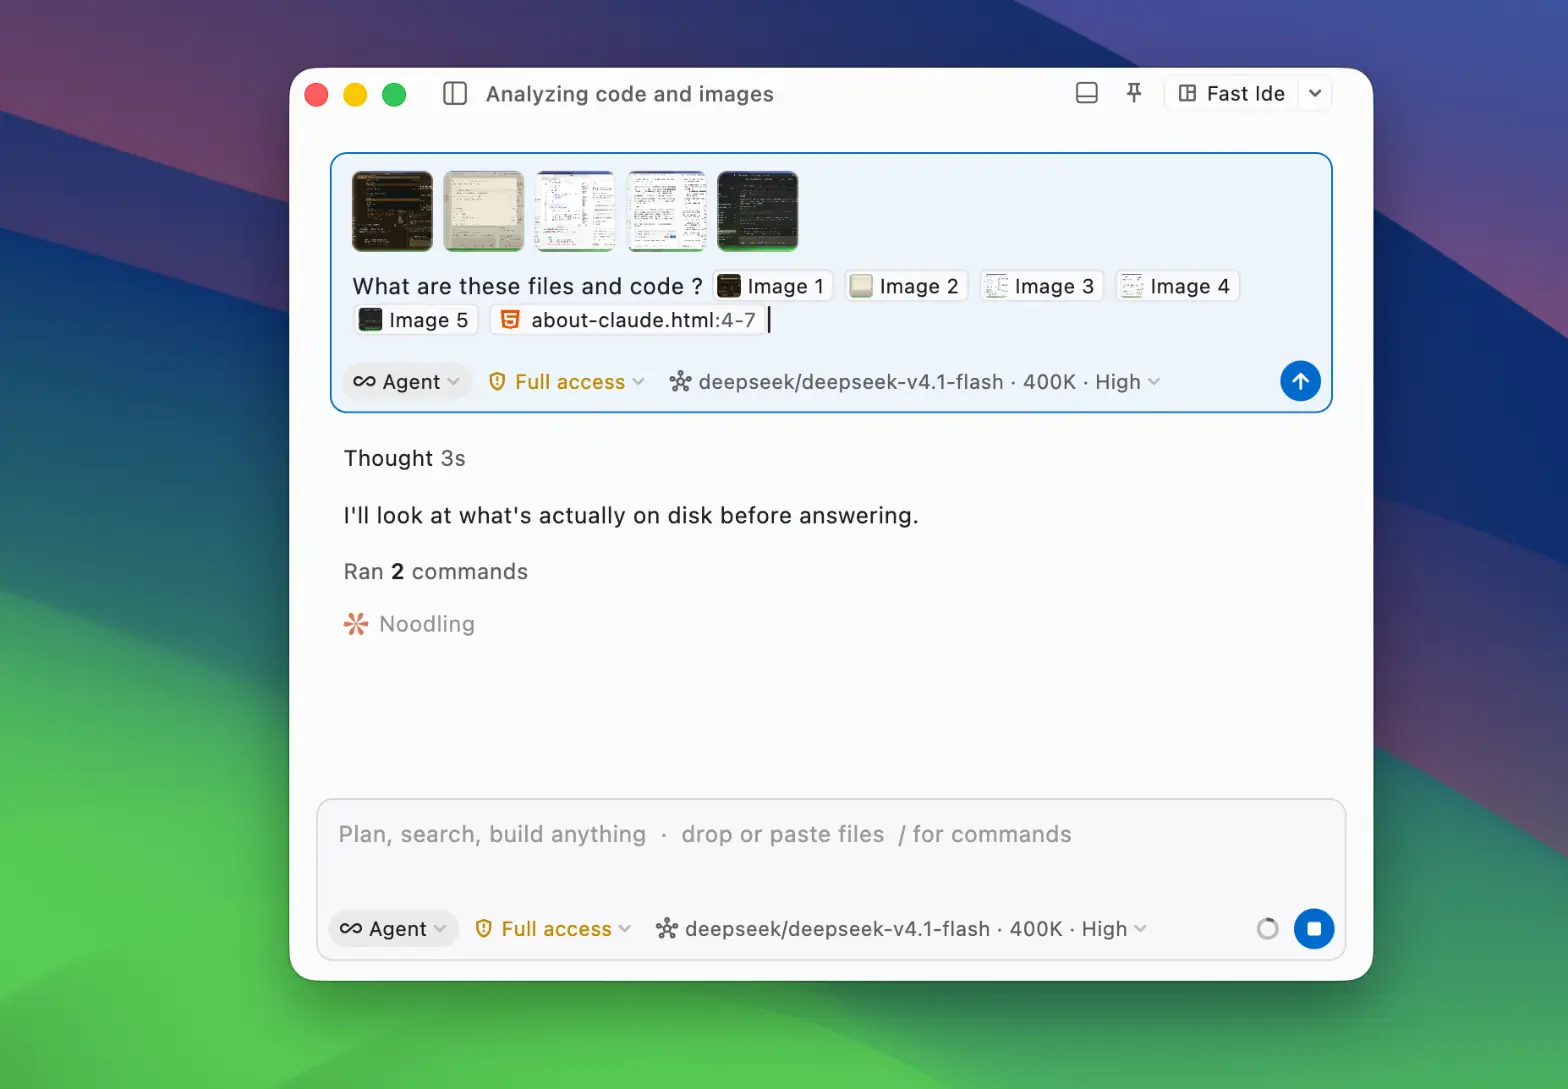Select the Image 5 attachment chip
This screenshot has width=1568, height=1089.
click(415, 320)
